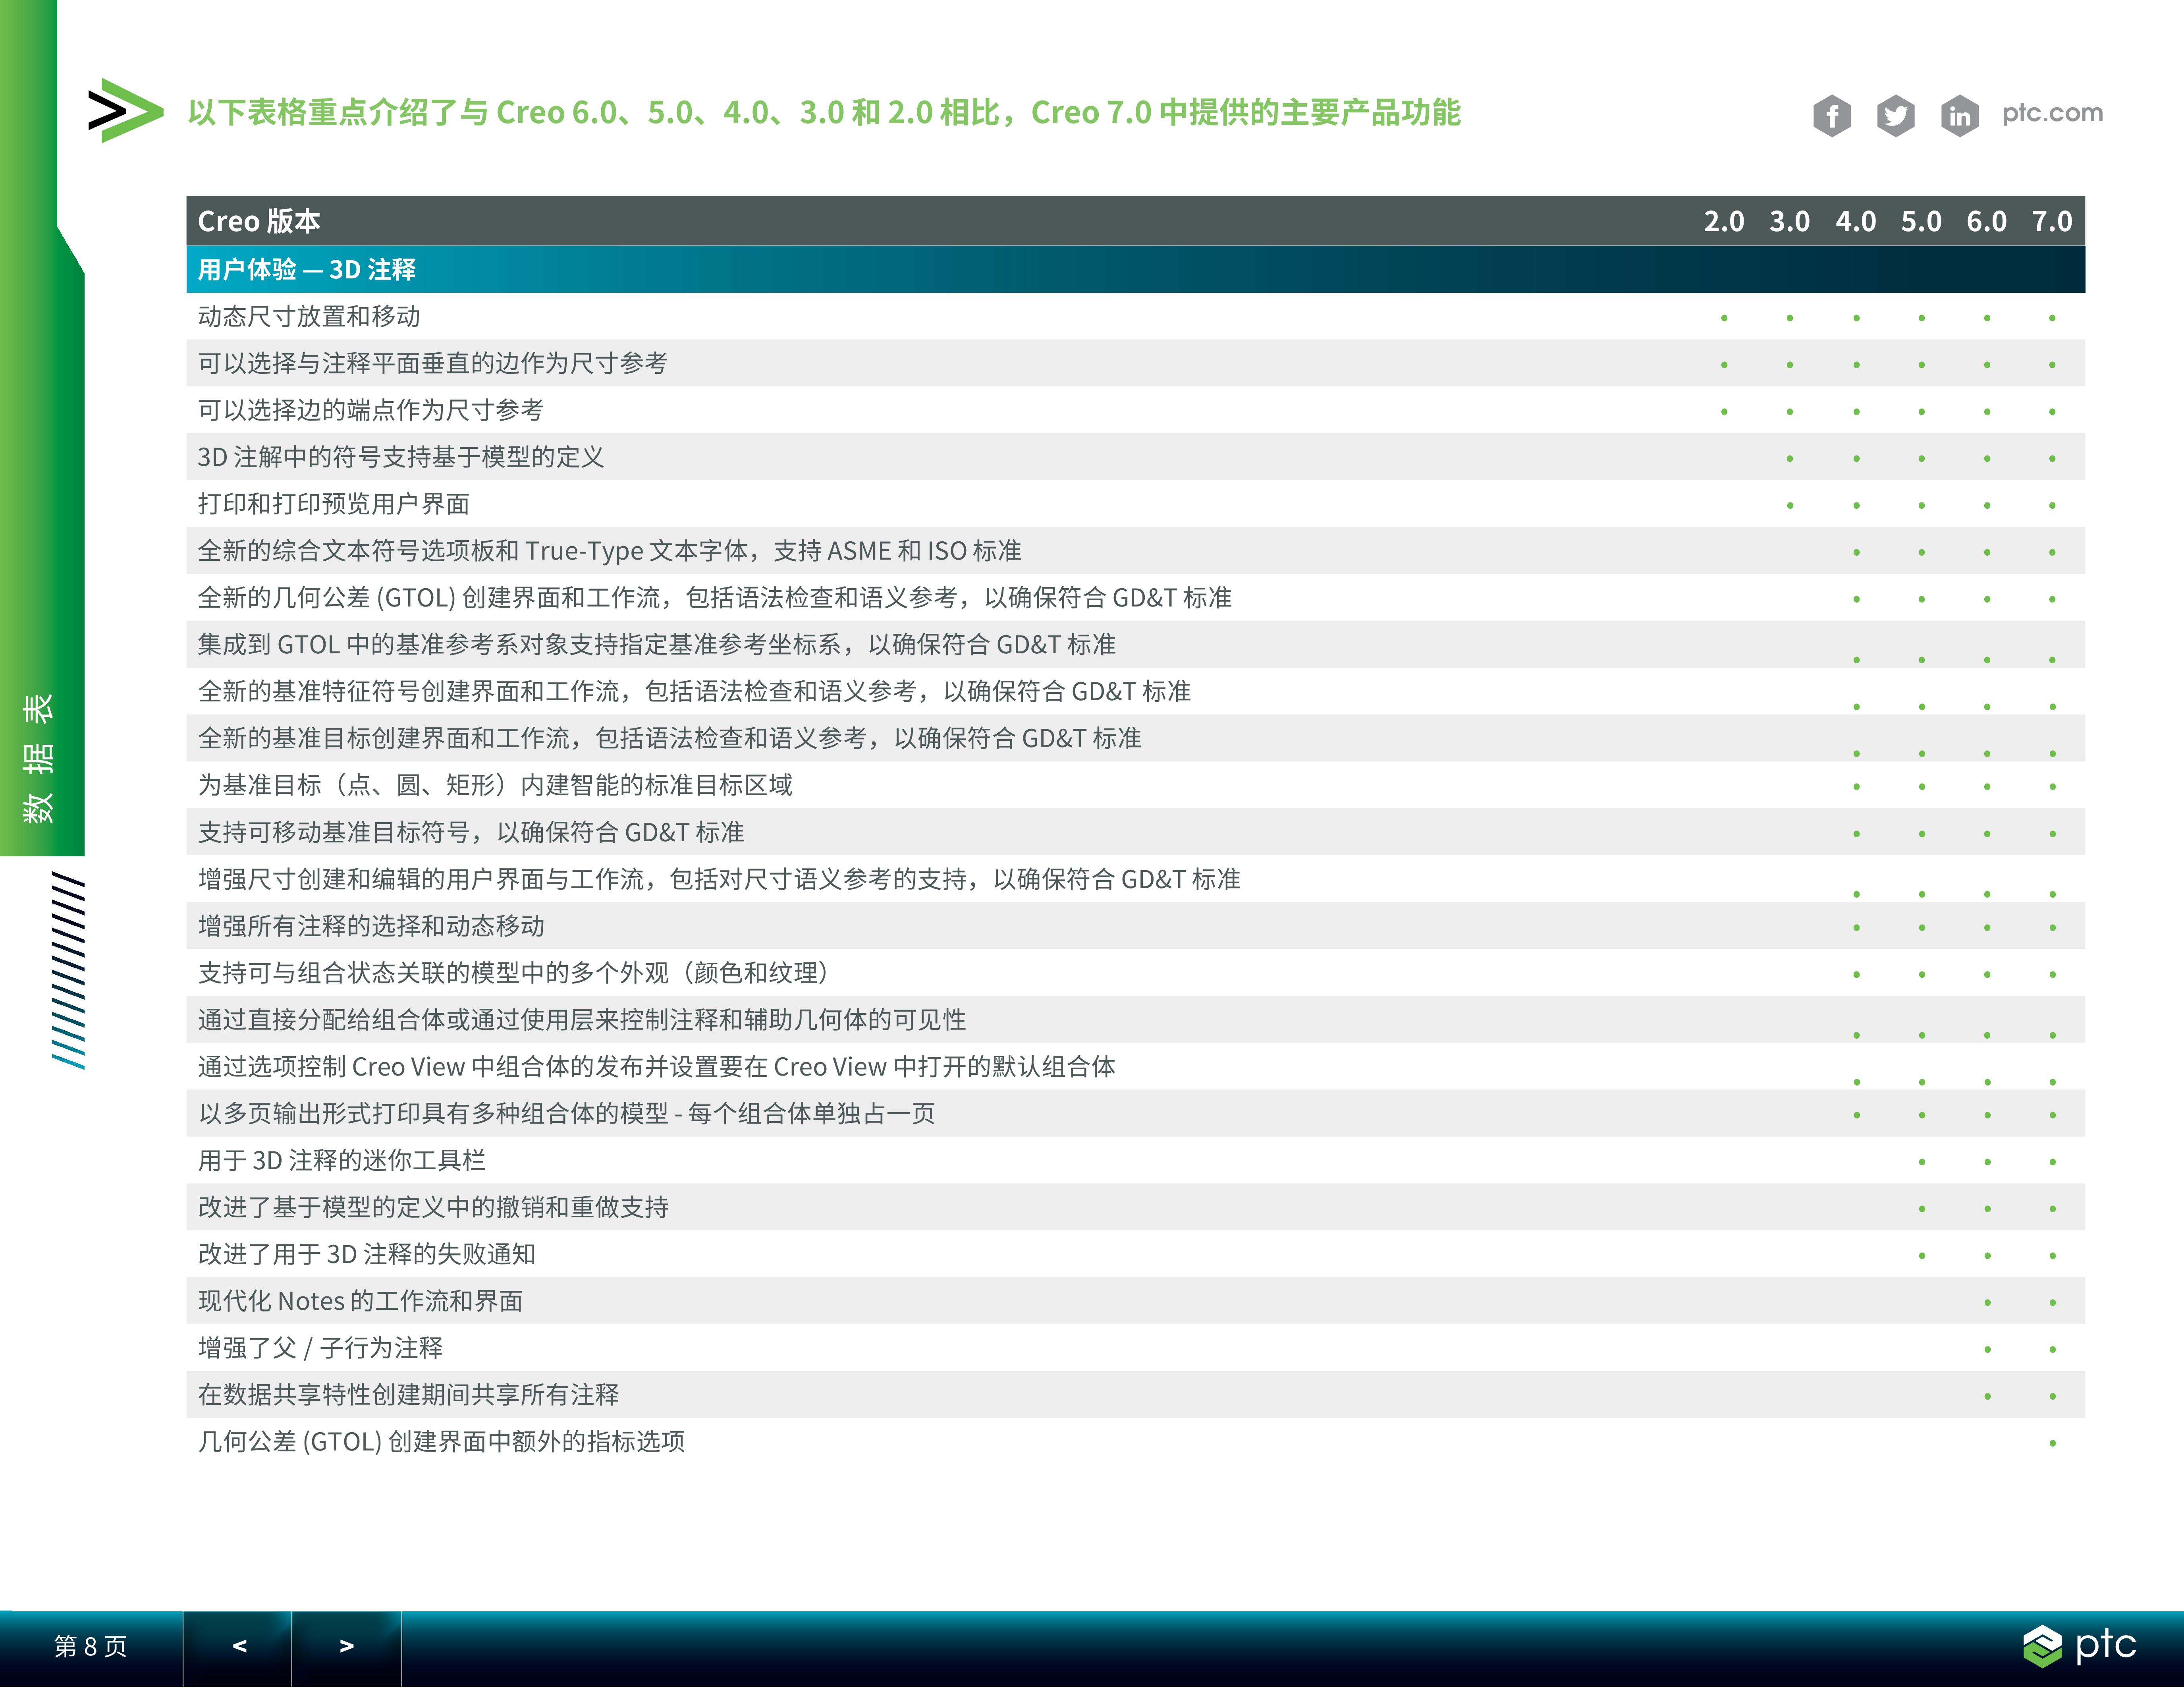Click the Creo 版本 header cell

point(259,221)
